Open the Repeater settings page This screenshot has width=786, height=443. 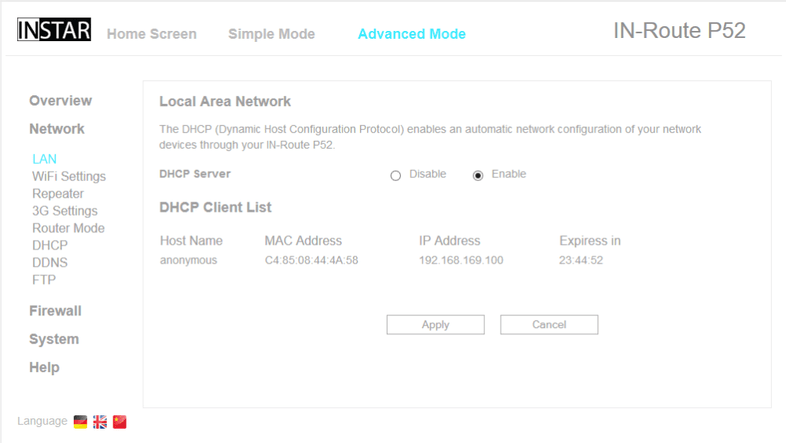tap(58, 194)
